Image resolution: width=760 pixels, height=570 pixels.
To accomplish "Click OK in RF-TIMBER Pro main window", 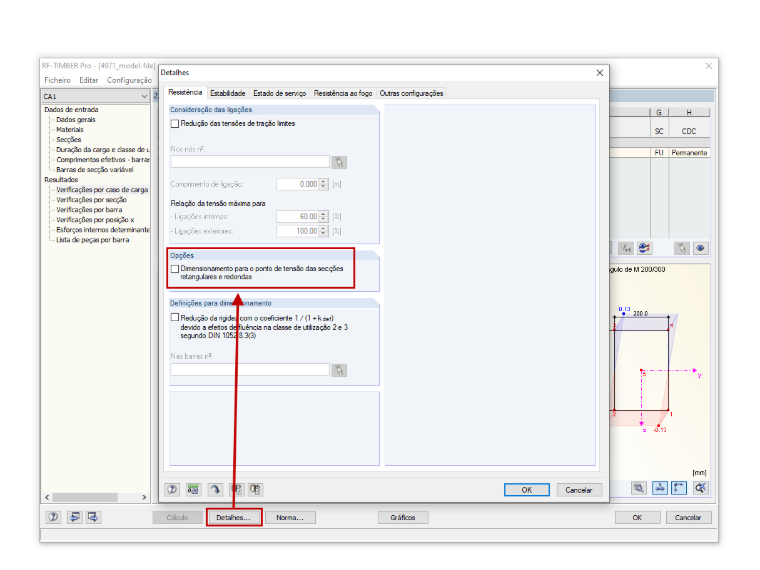I will coord(637,518).
